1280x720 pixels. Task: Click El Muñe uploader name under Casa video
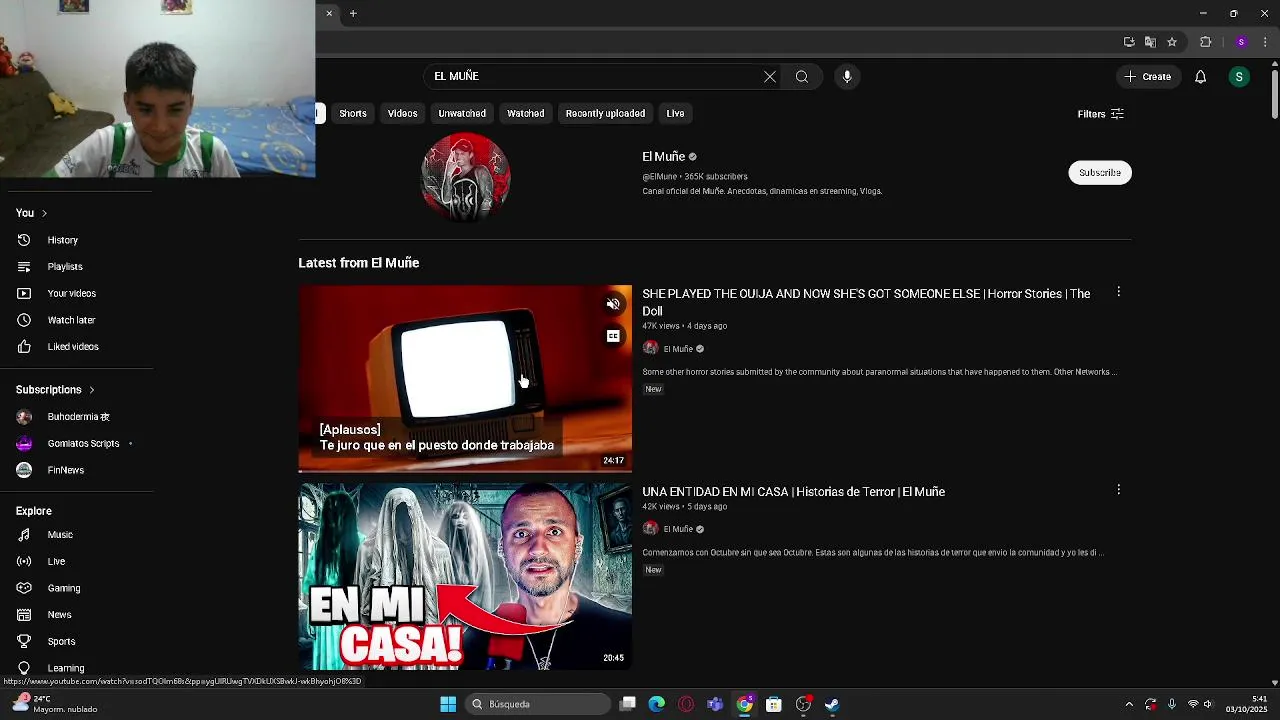(678, 529)
